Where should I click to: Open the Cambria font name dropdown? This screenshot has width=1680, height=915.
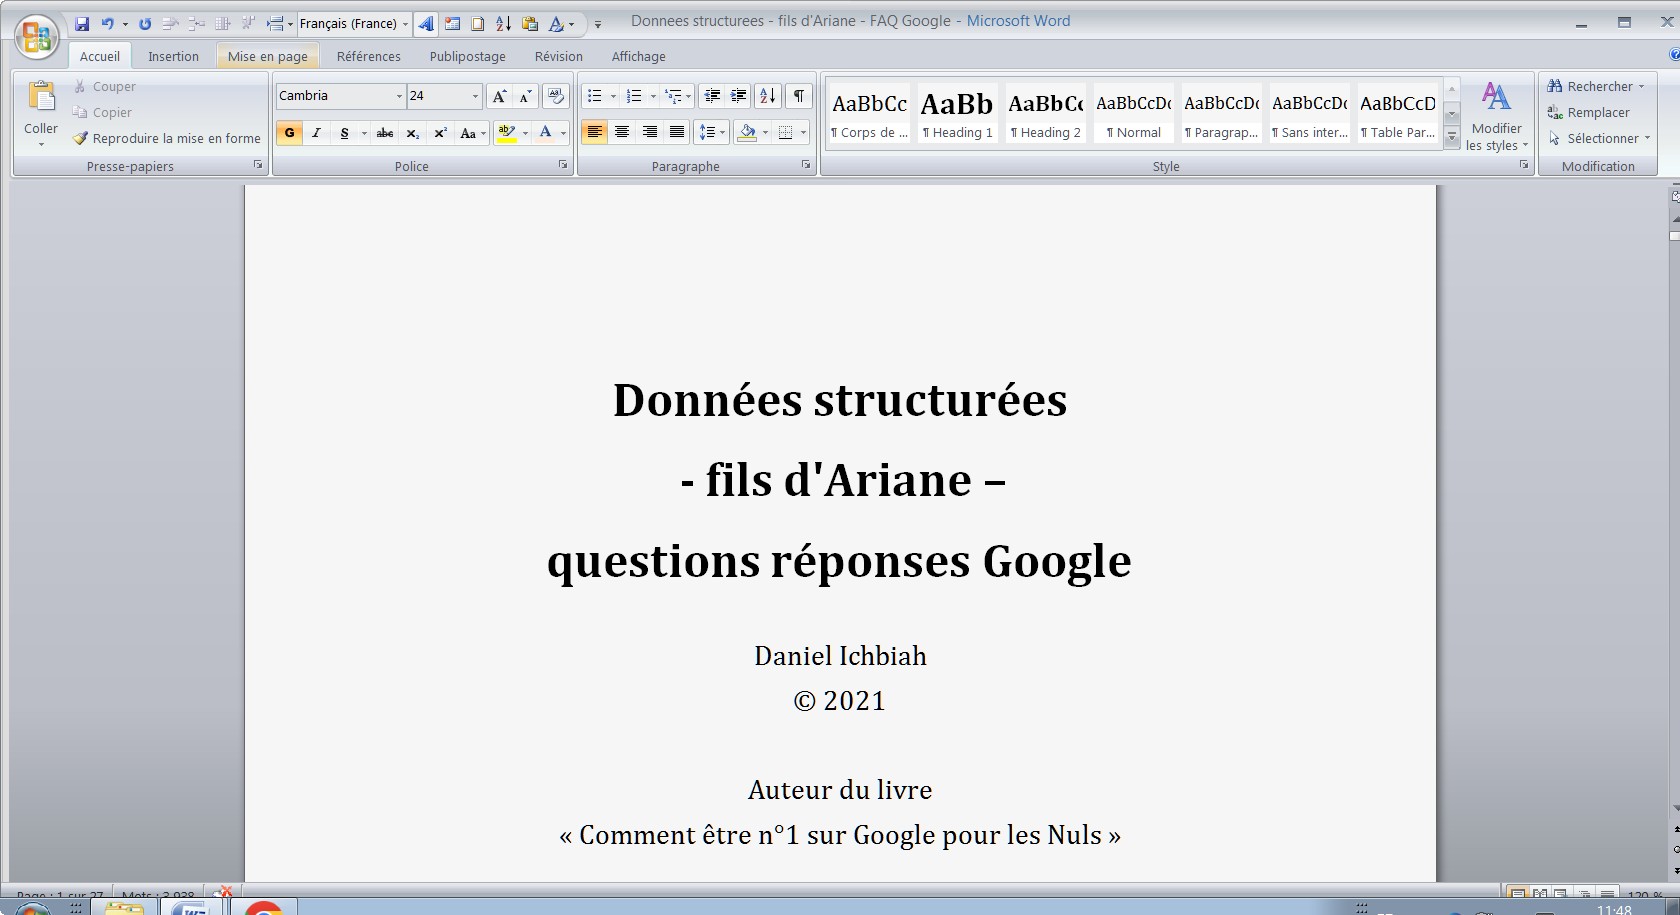point(399,96)
